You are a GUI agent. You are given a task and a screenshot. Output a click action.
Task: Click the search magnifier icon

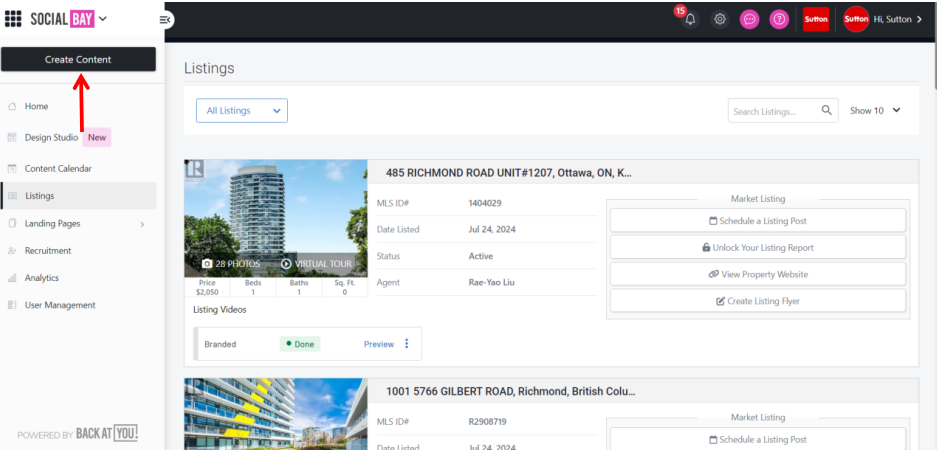tap(826, 111)
